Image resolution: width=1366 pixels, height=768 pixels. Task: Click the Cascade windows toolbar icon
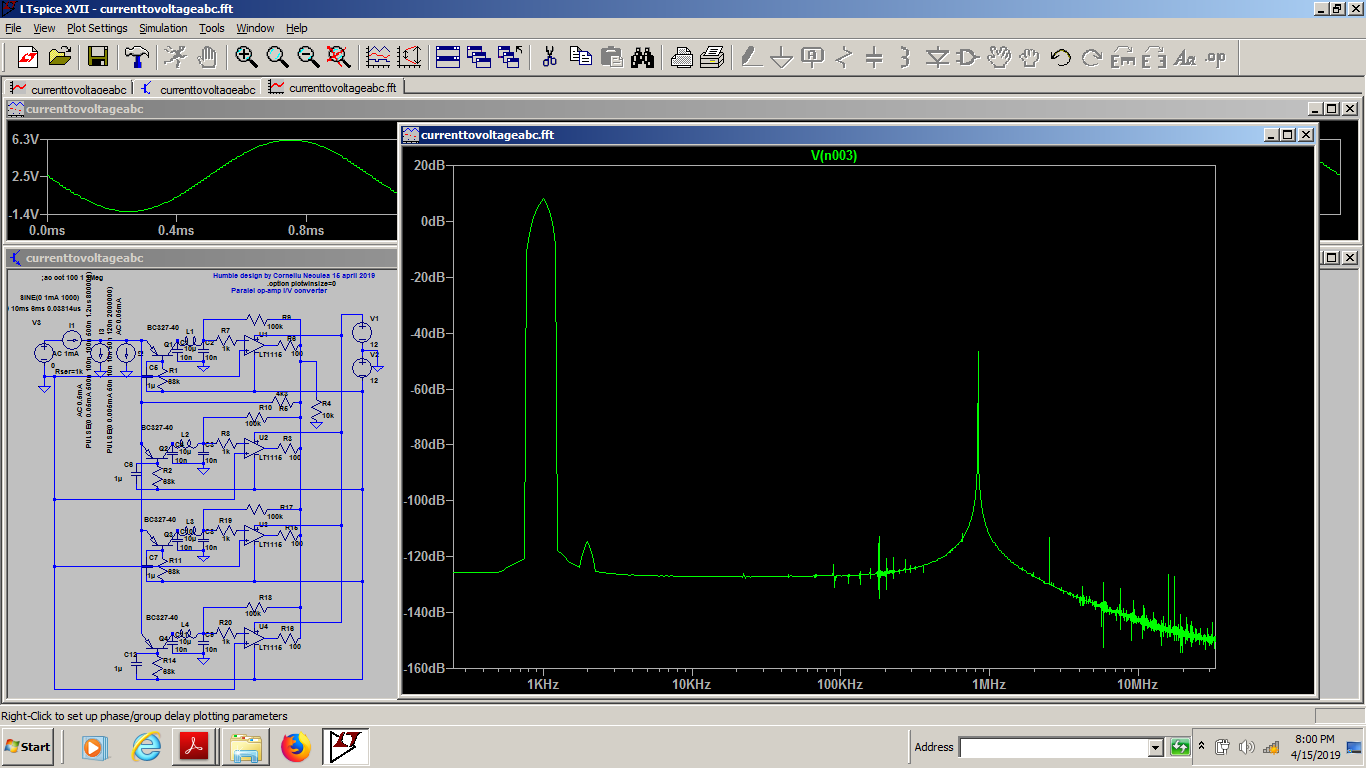pos(478,57)
